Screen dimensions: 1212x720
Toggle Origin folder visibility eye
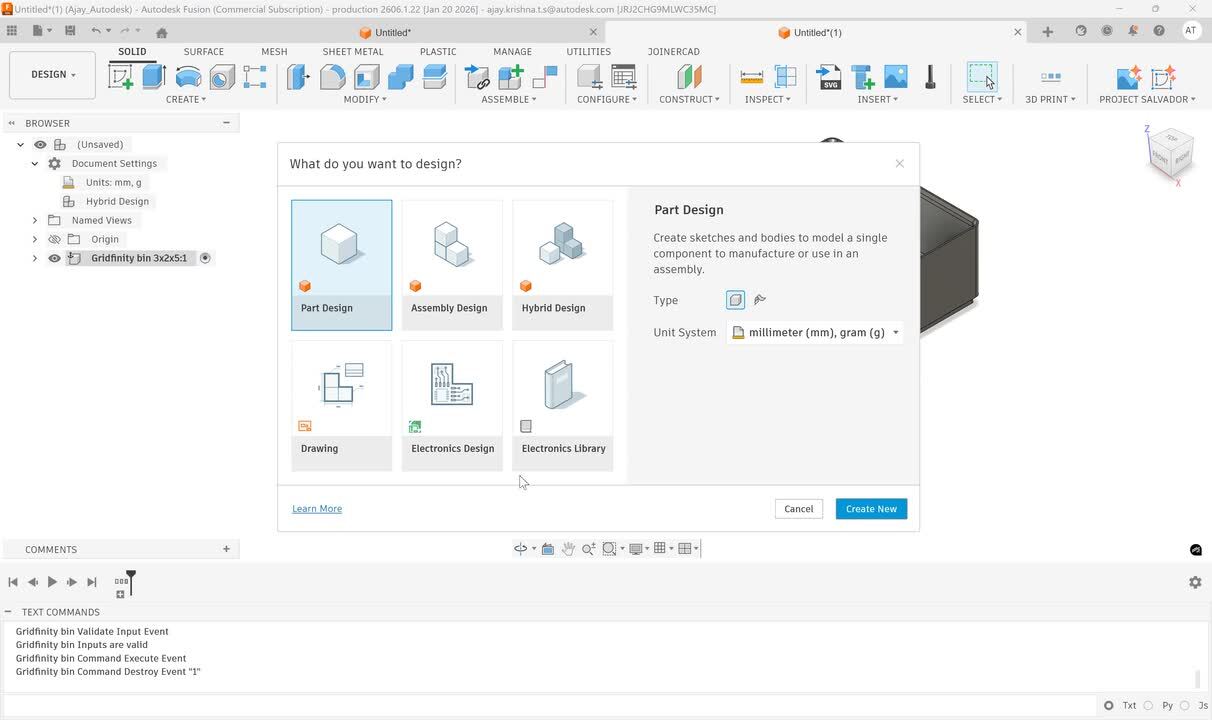tap(55, 239)
